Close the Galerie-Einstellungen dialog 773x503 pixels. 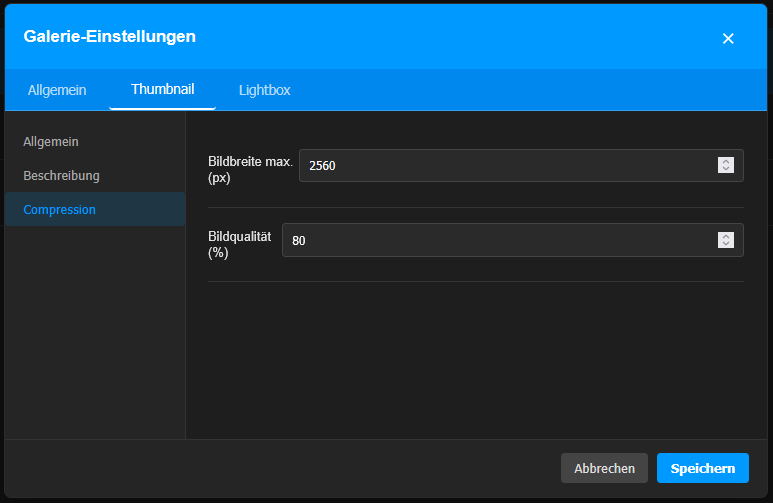728,38
